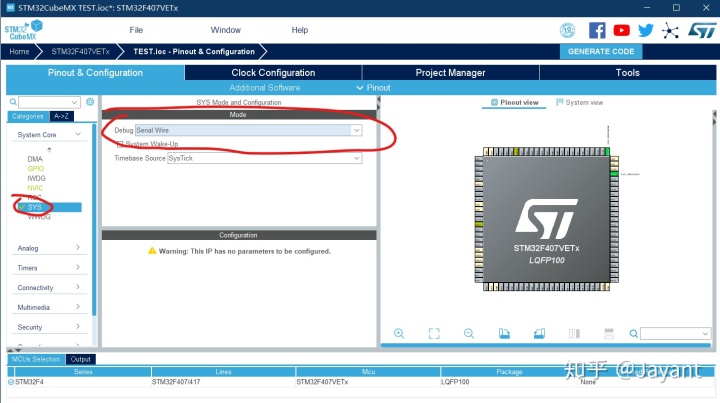Open the Help menu
Screen dimensions: 720x403
(x=299, y=30)
